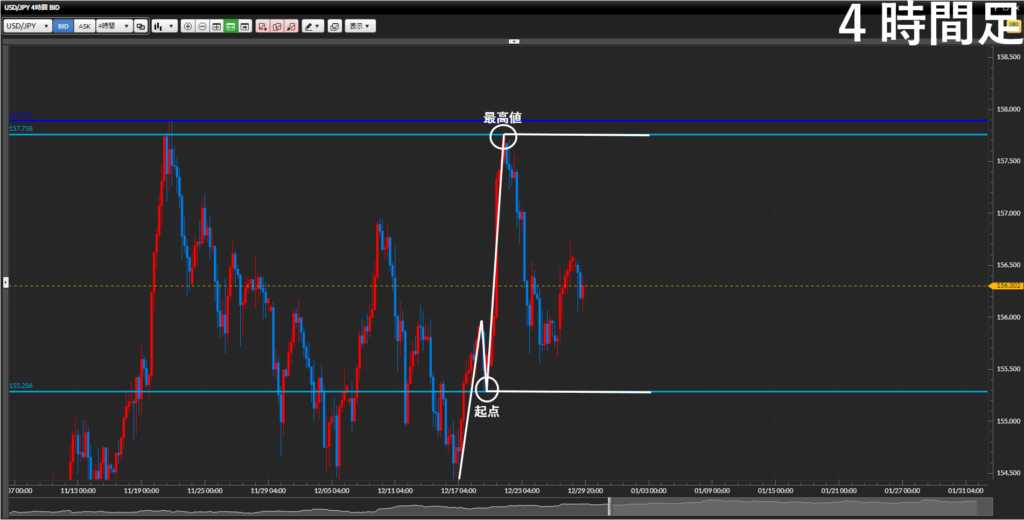1024x520 pixels.
Task: Click the first chart layout icon after zoom
Action: coord(216,26)
